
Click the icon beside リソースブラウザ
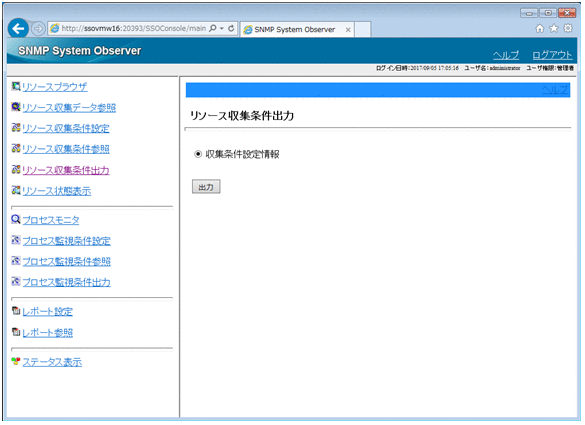tap(16, 87)
